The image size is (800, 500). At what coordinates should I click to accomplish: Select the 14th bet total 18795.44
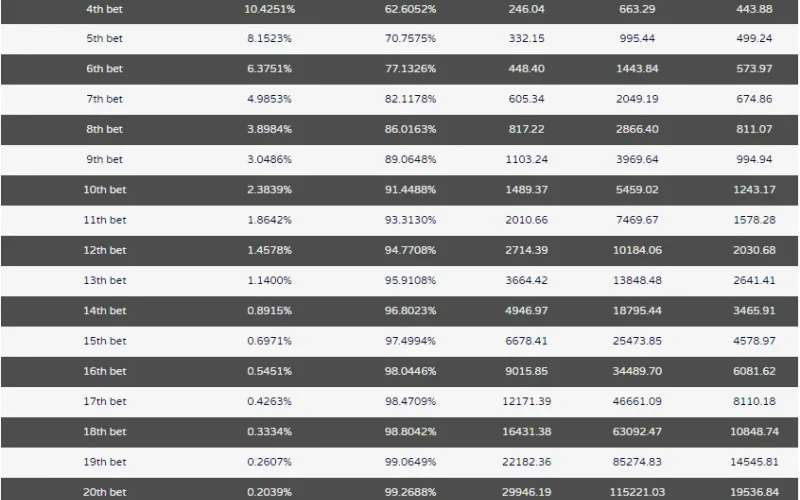click(x=637, y=310)
